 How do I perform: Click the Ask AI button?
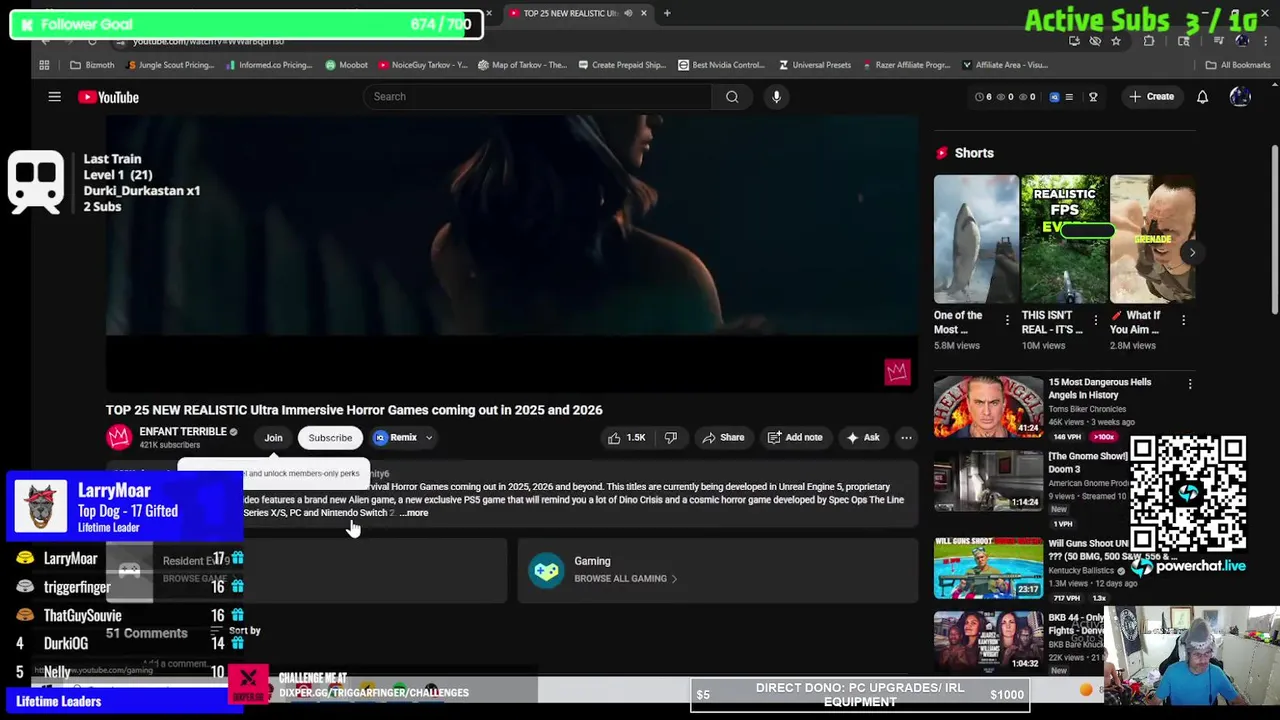click(862, 438)
